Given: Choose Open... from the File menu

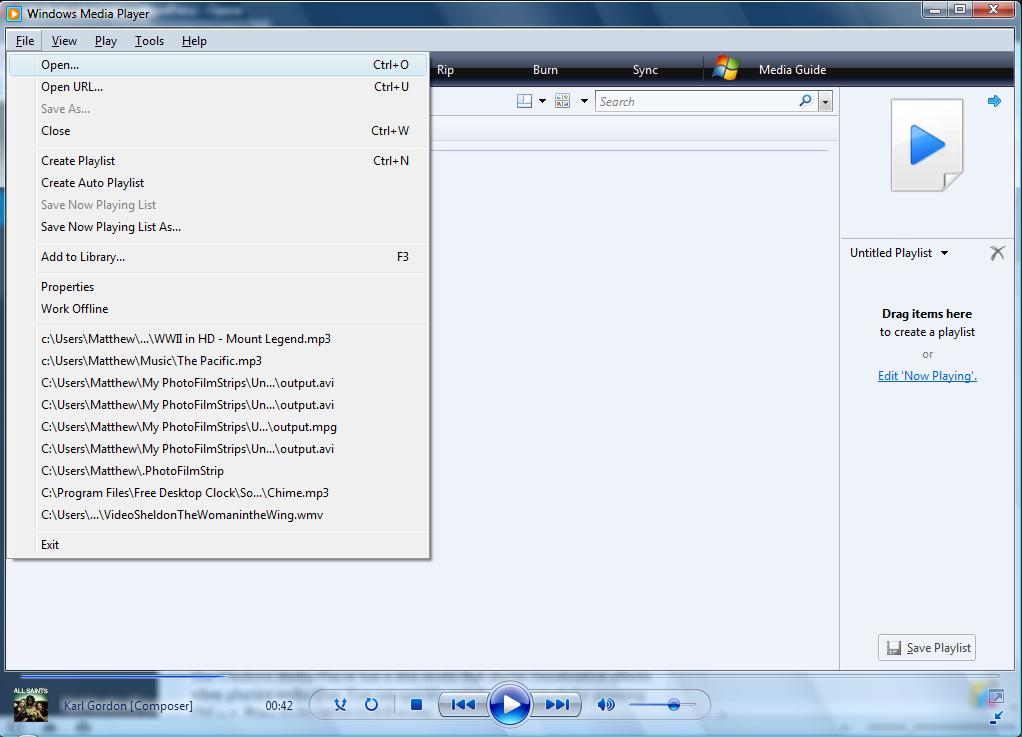Looking at the screenshot, I should coord(218,65).
